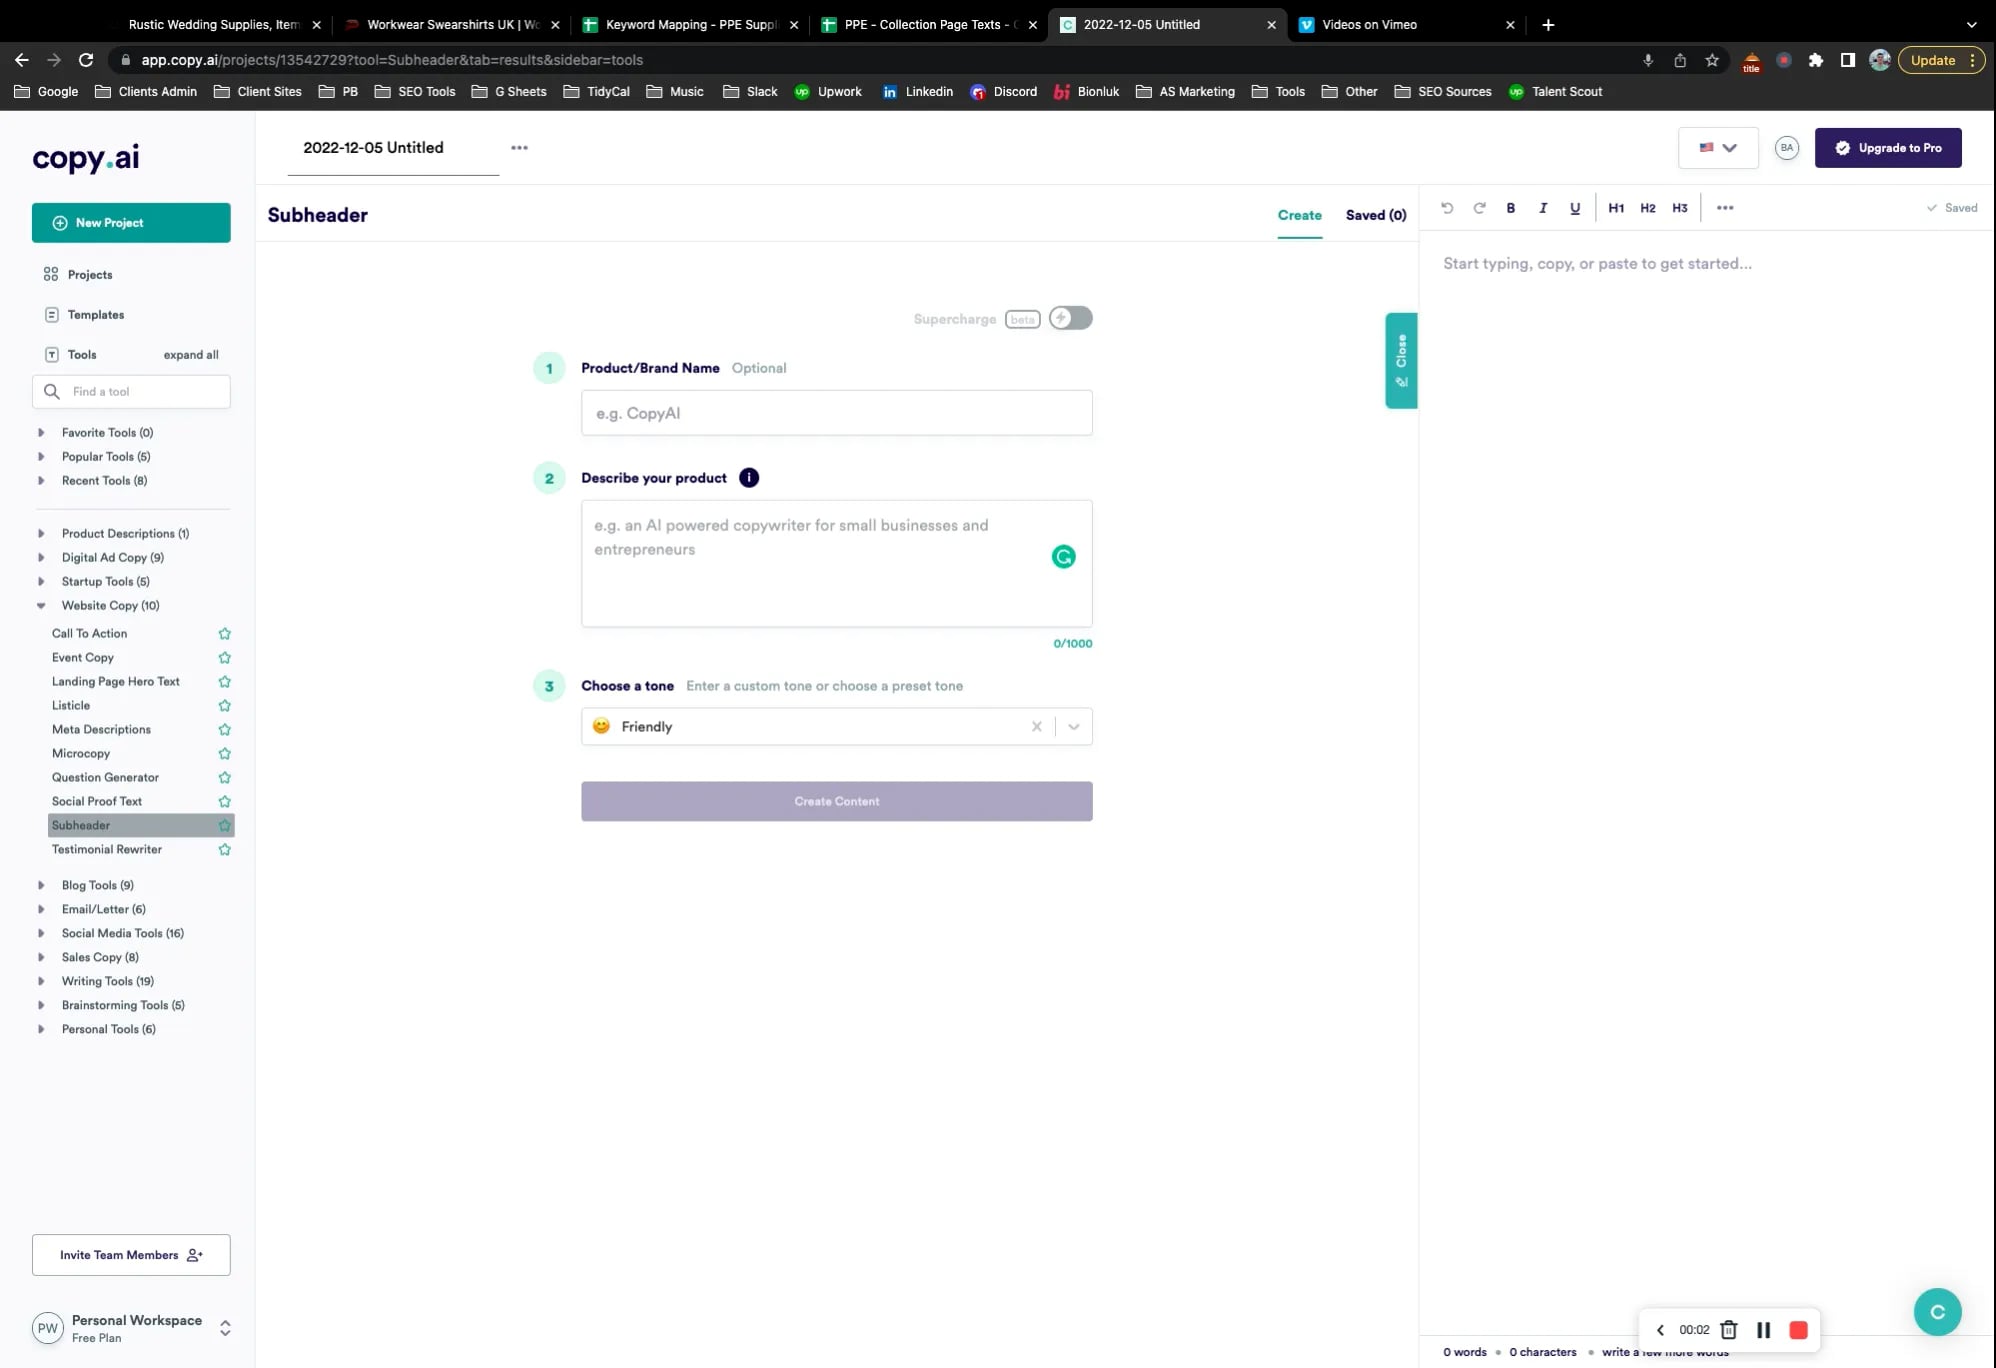
Task: Click expand all tools link
Action: (191, 355)
